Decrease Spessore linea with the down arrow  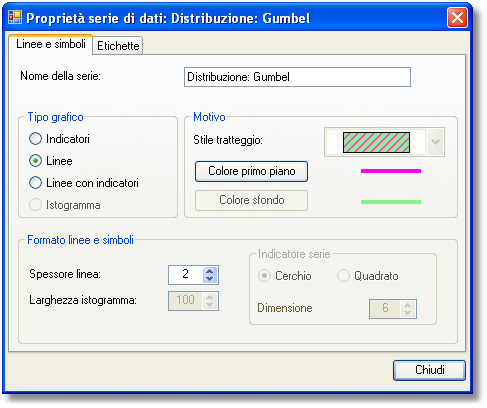tap(209, 279)
